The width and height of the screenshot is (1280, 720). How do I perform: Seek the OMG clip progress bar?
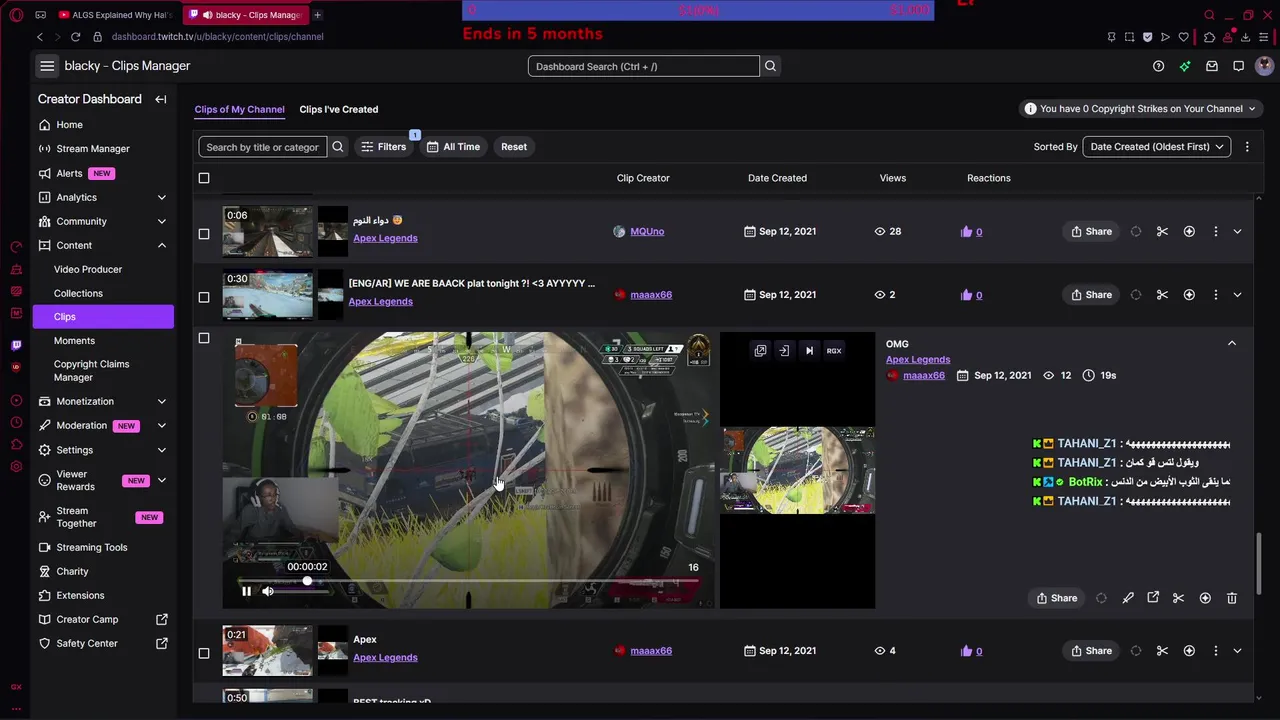(468, 581)
